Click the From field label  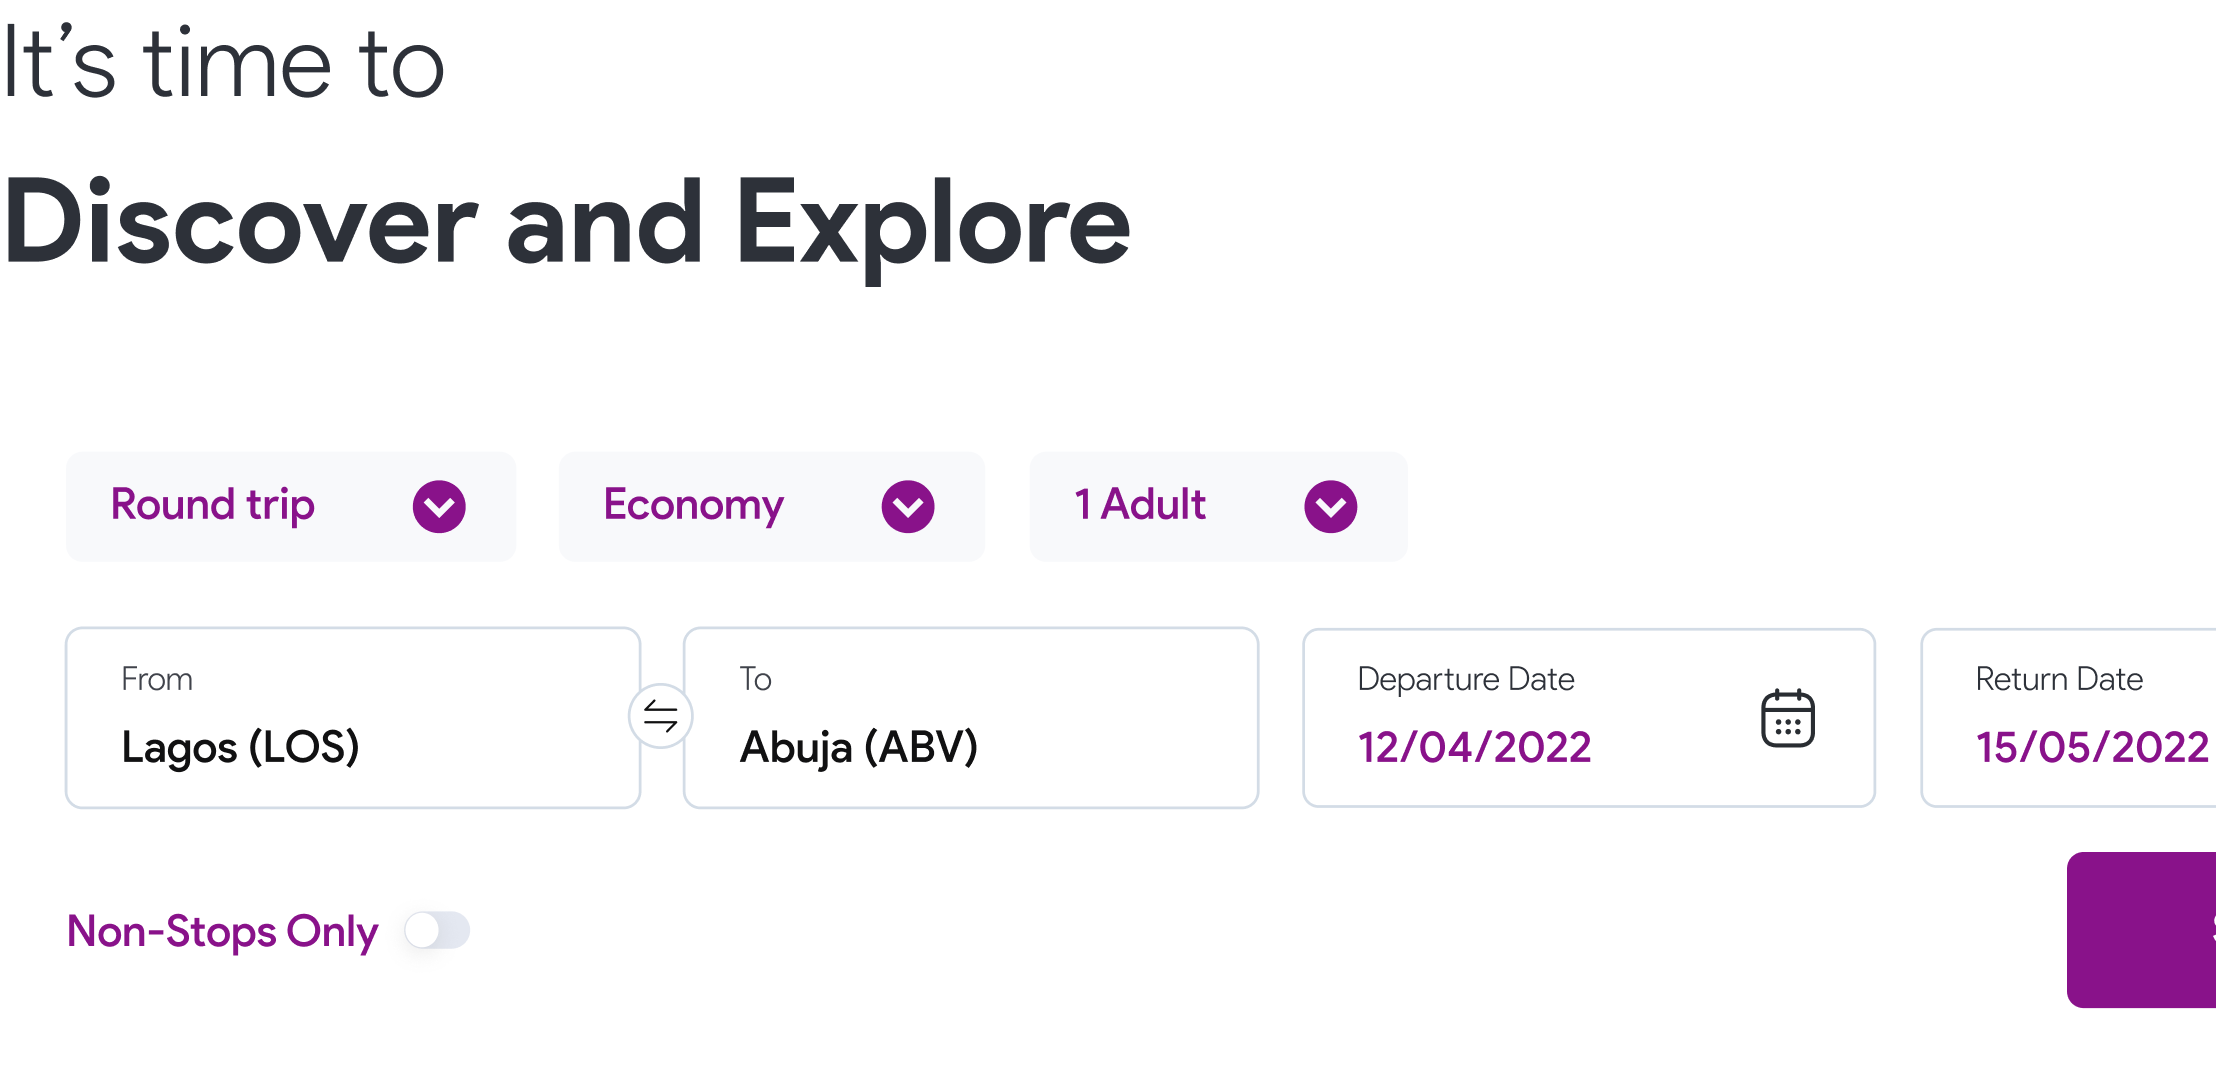(x=157, y=679)
